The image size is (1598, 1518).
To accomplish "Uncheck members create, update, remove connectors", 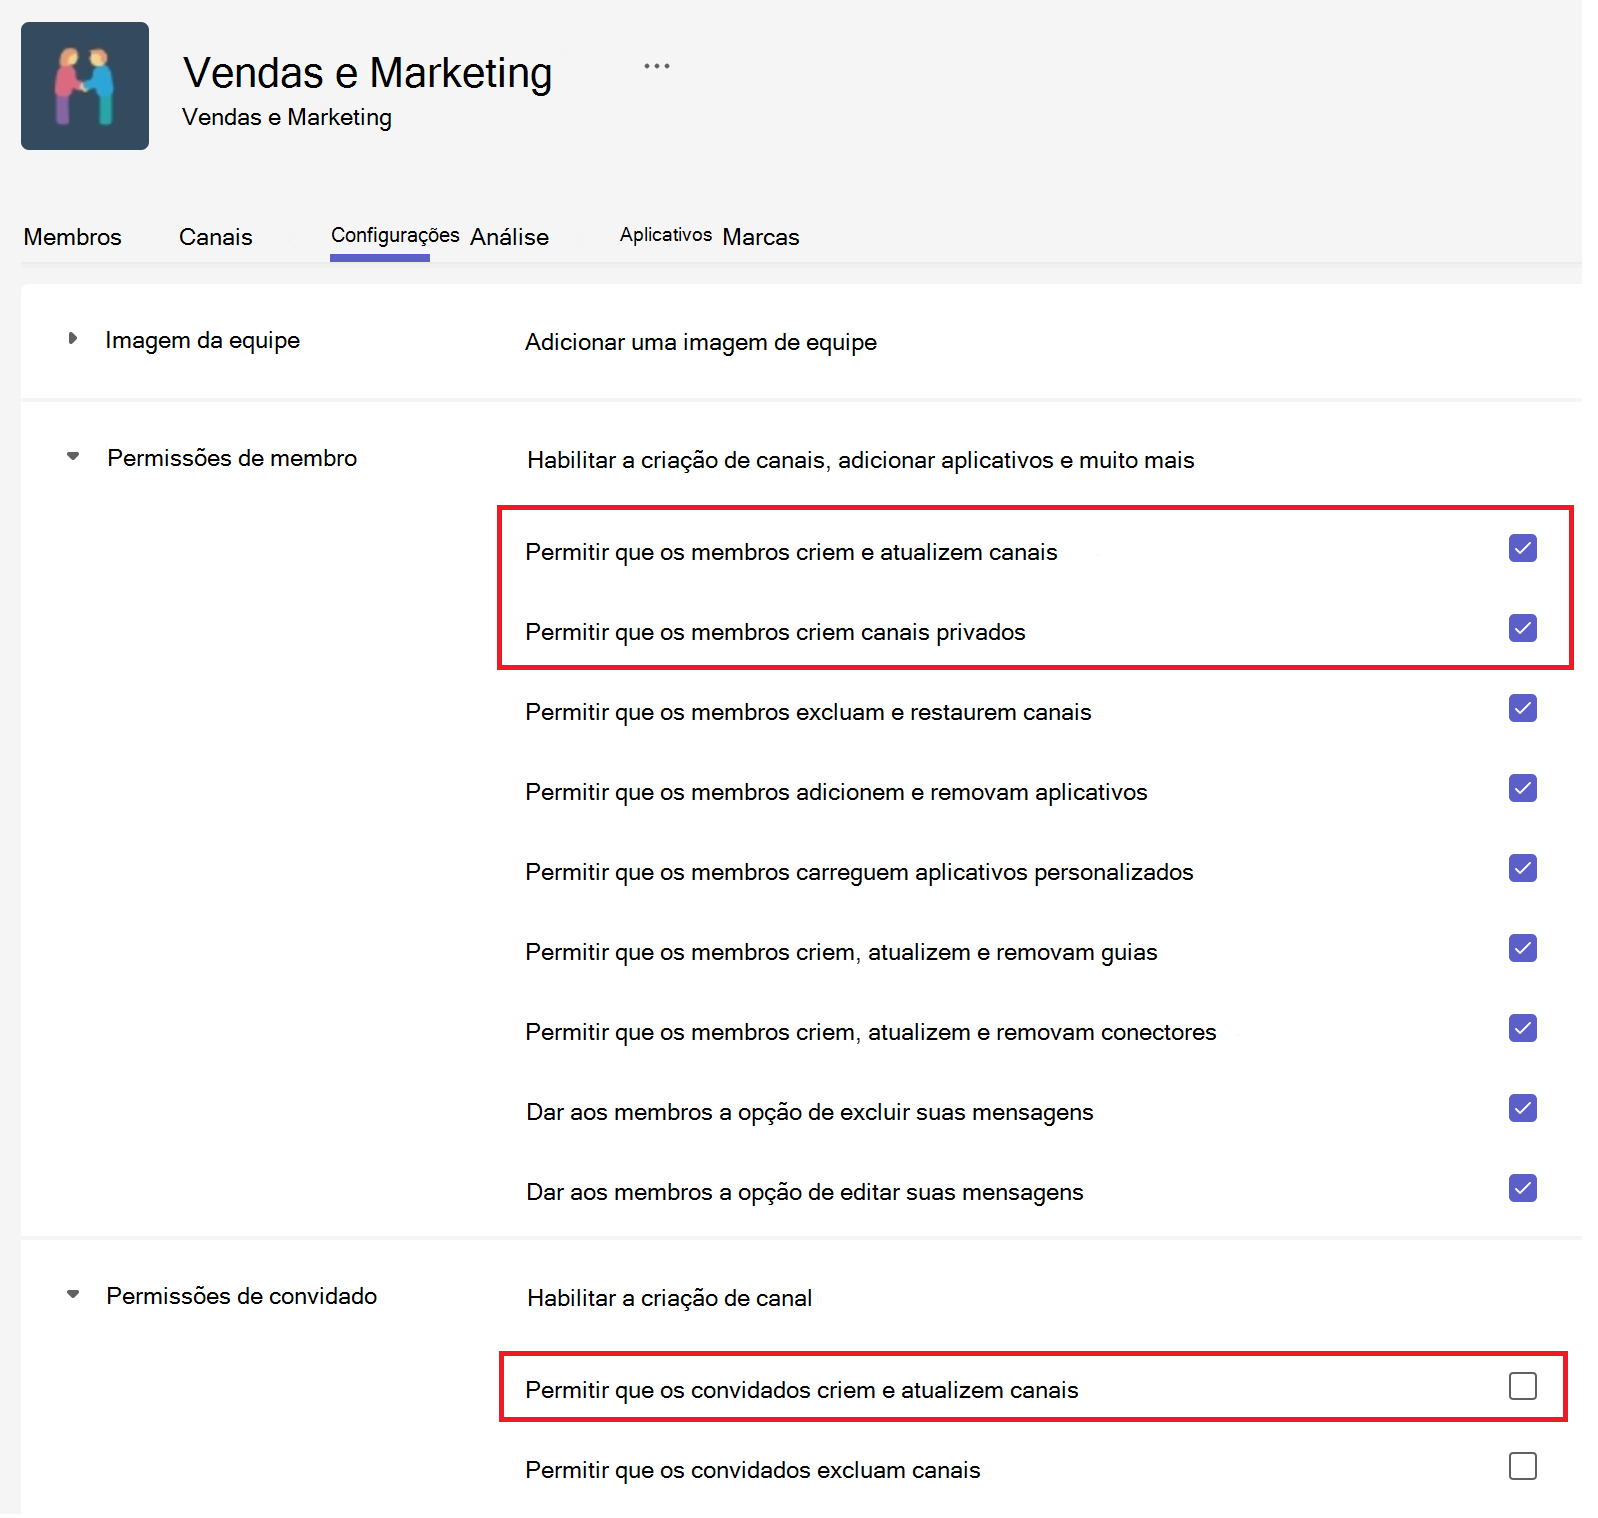I will click(1523, 1028).
